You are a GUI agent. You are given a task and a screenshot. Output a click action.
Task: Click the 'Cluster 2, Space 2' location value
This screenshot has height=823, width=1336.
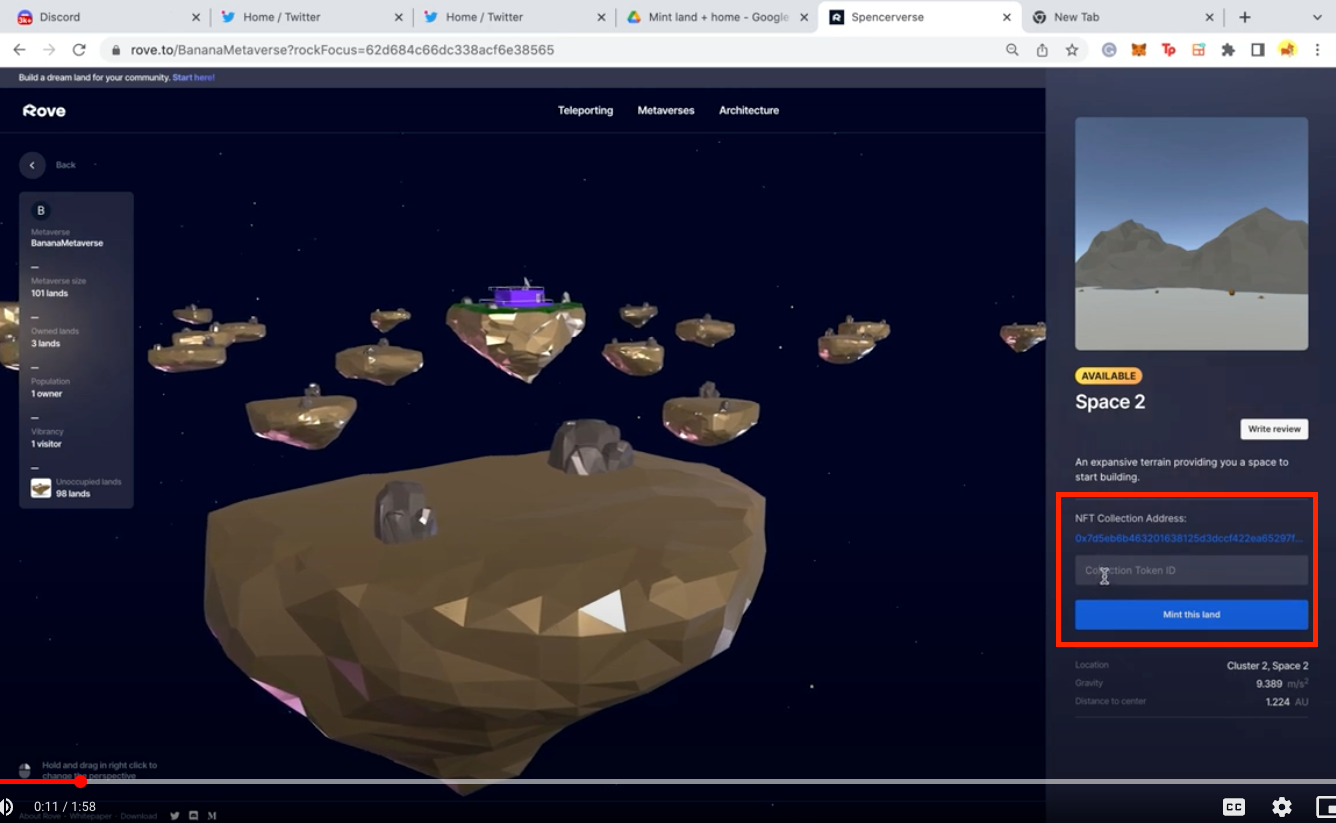(x=1267, y=665)
